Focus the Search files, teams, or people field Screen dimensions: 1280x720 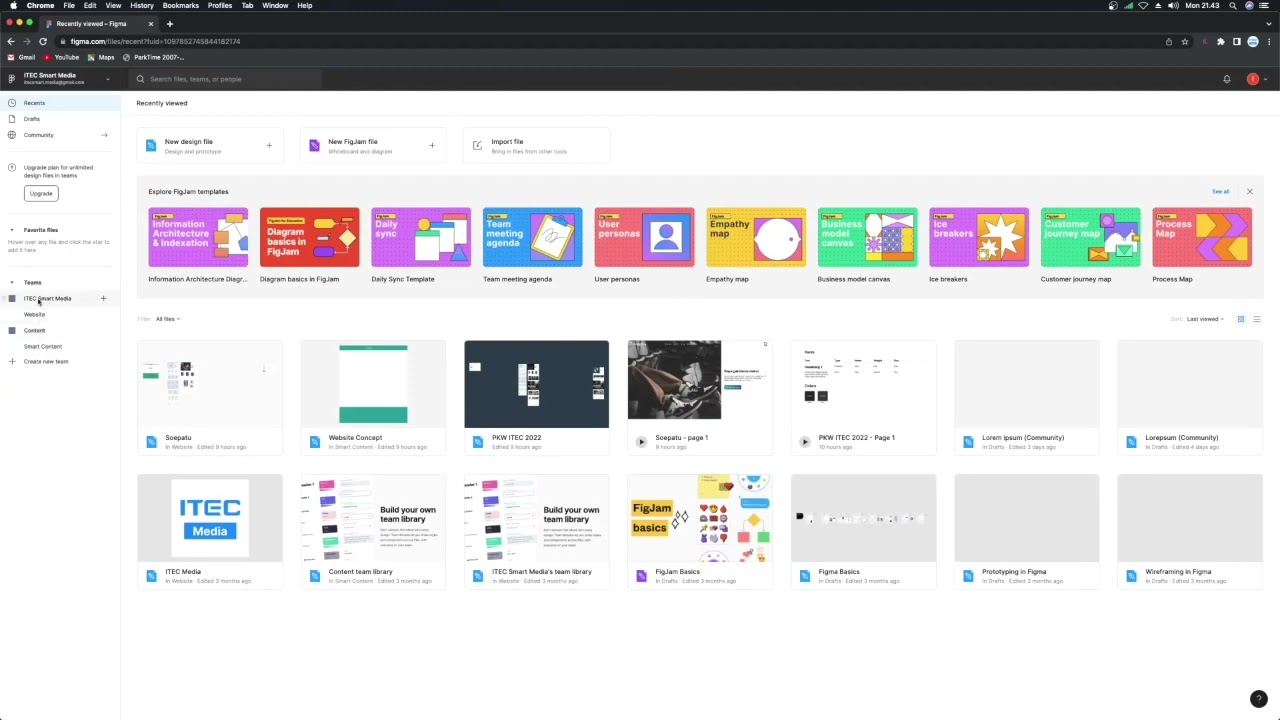point(227,79)
